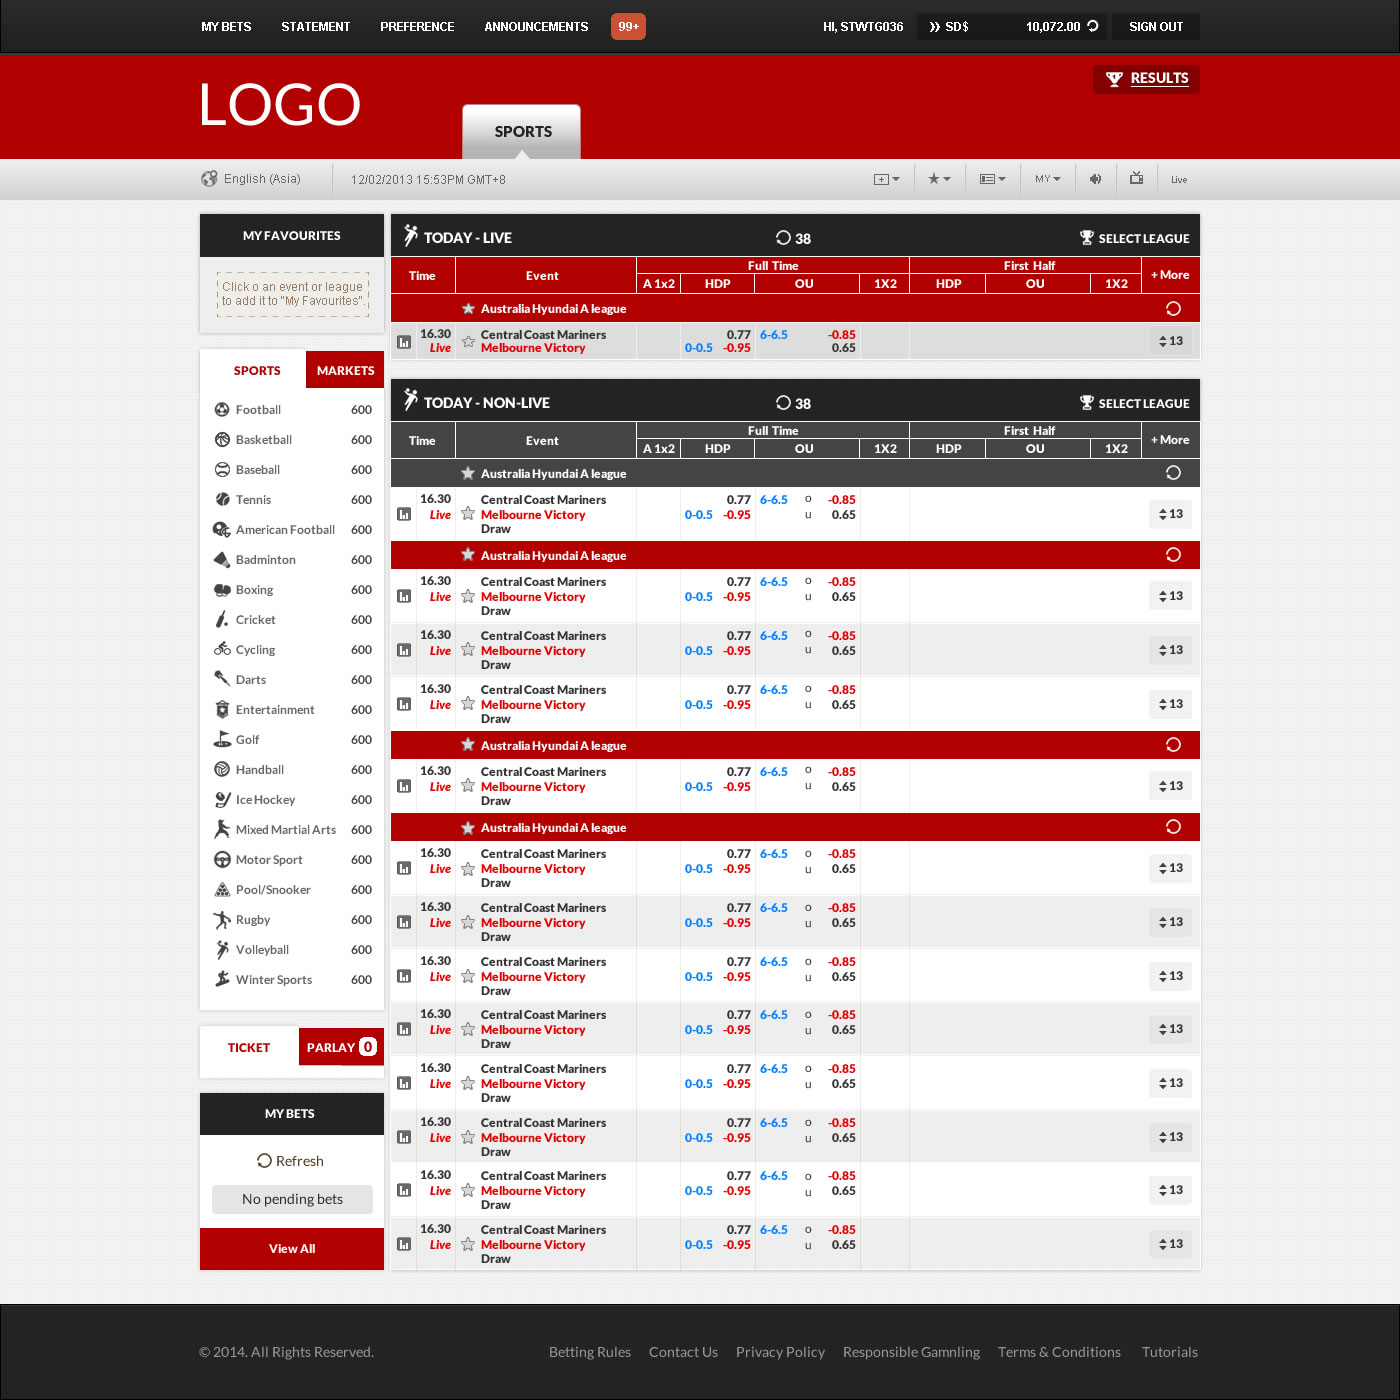Open the Golf flag icon
This screenshot has height=1400, width=1400.
[x=222, y=740]
